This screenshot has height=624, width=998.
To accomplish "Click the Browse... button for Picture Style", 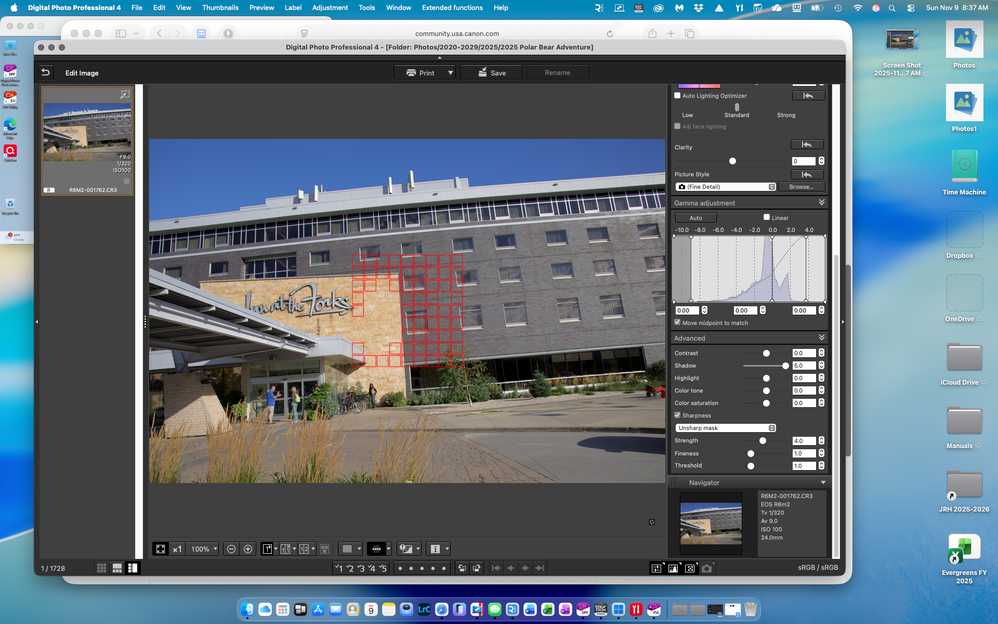I will [x=801, y=187].
